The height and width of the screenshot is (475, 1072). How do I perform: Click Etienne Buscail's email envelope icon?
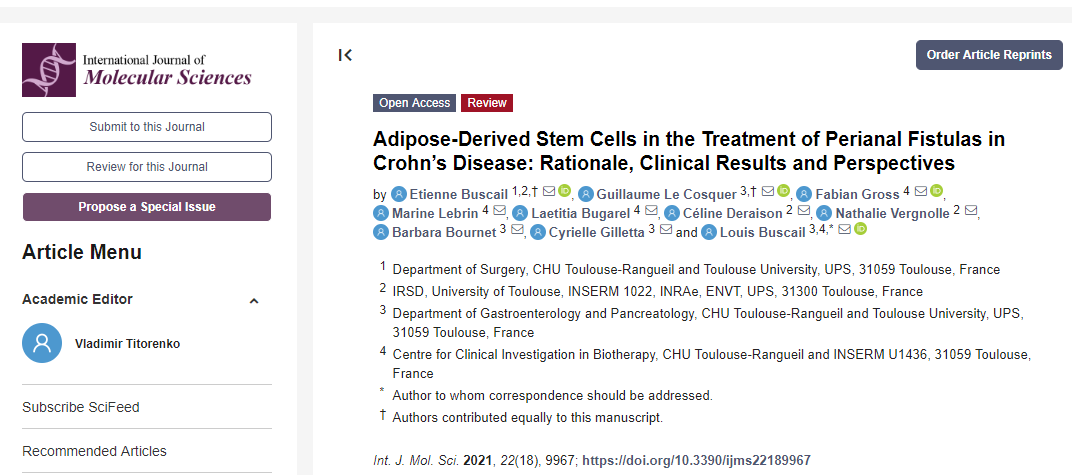coord(549,191)
